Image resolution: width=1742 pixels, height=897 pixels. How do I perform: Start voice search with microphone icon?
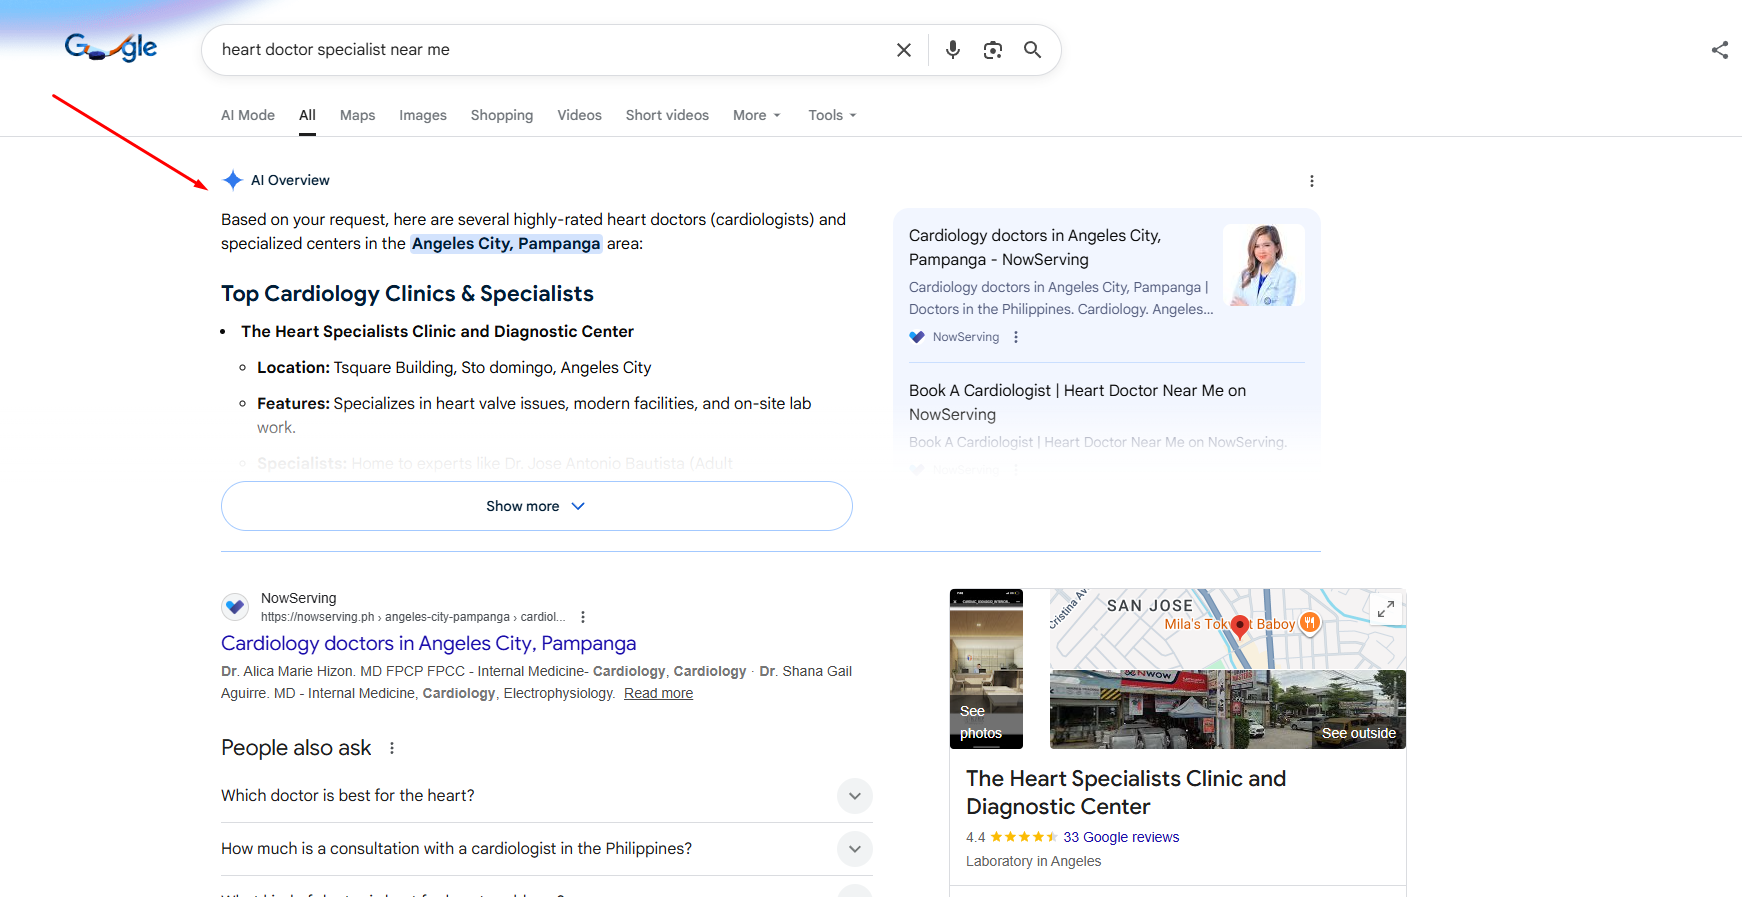[x=952, y=50]
